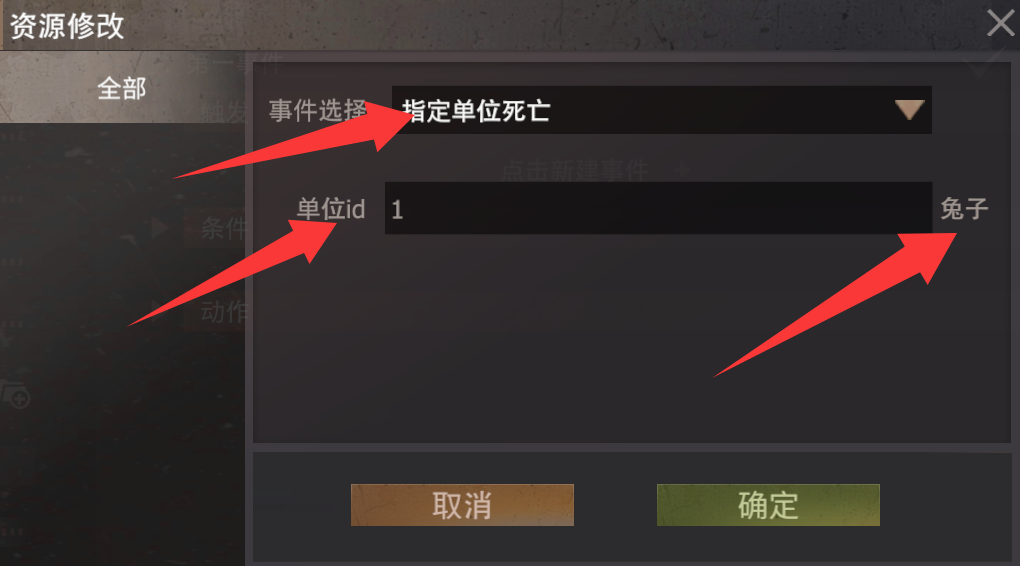Select the 全部 category tab
The height and width of the screenshot is (566, 1020).
[122, 88]
